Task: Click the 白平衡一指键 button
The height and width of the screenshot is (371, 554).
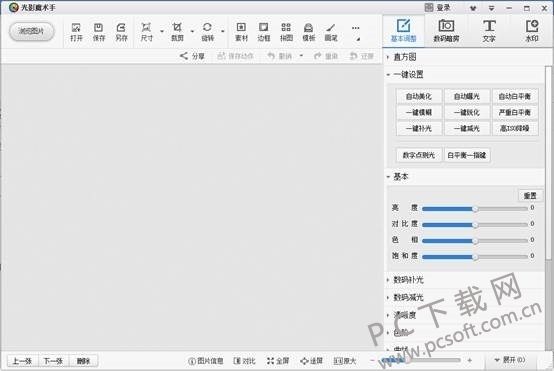Action: (x=467, y=155)
